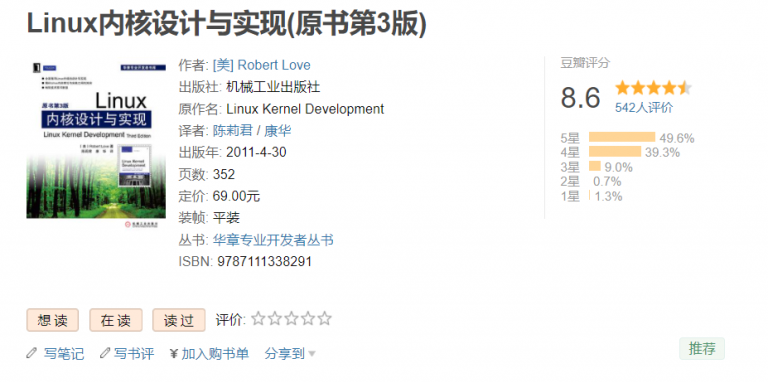Rate the book one star
This screenshot has height=383, width=768.
pos(258,319)
